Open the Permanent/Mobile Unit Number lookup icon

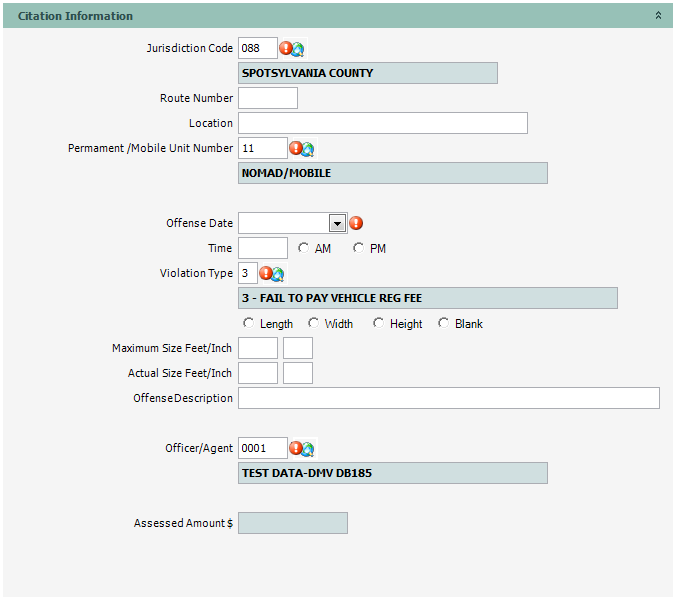pos(308,149)
